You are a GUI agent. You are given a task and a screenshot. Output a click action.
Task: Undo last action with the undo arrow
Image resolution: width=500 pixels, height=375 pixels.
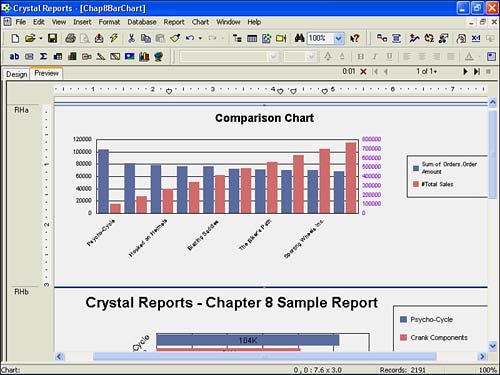point(190,38)
